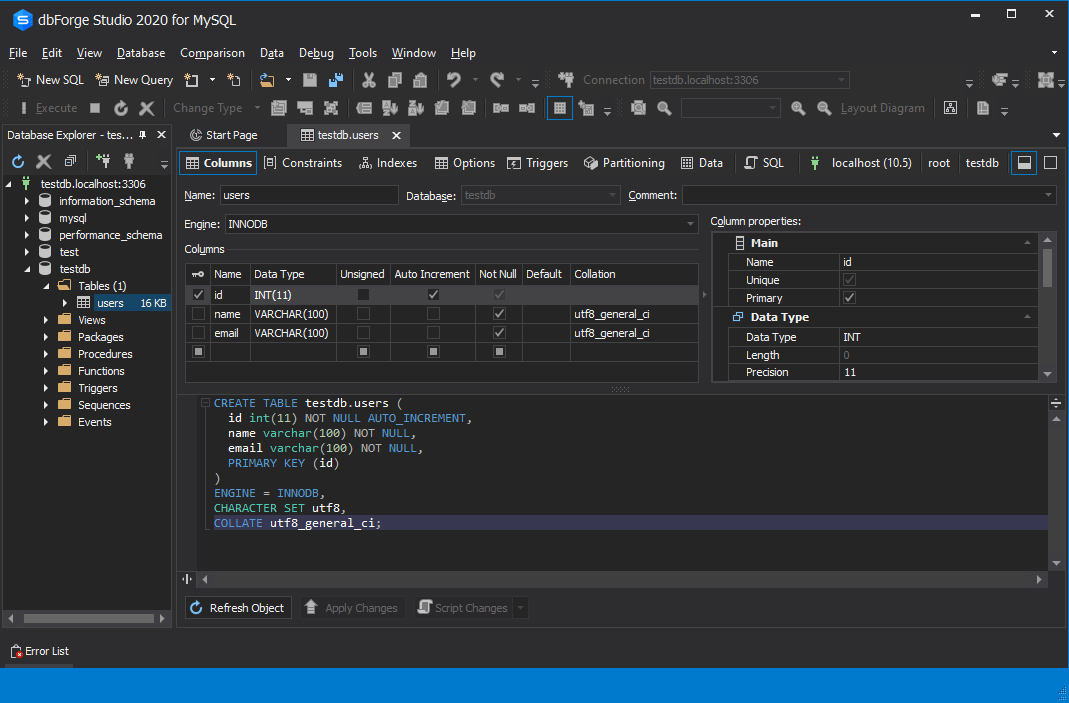The width and height of the screenshot is (1069, 703).
Task: Click the Undo arrow icon
Action: [x=454, y=80]
